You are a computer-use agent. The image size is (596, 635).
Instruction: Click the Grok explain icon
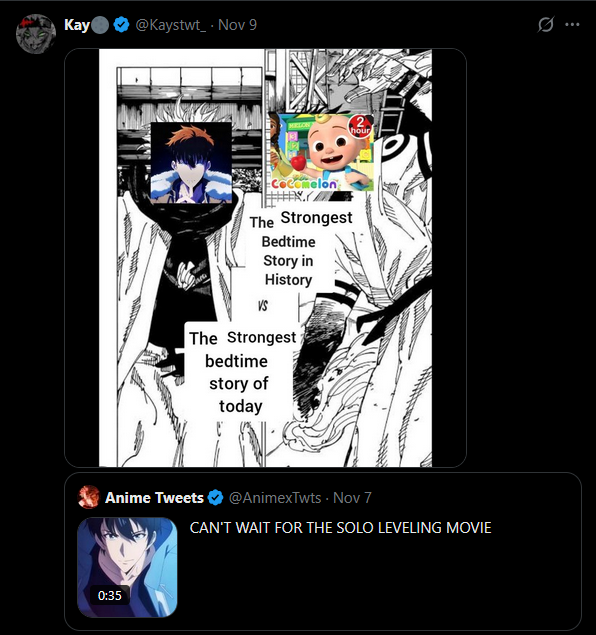(x=545, y=25)
